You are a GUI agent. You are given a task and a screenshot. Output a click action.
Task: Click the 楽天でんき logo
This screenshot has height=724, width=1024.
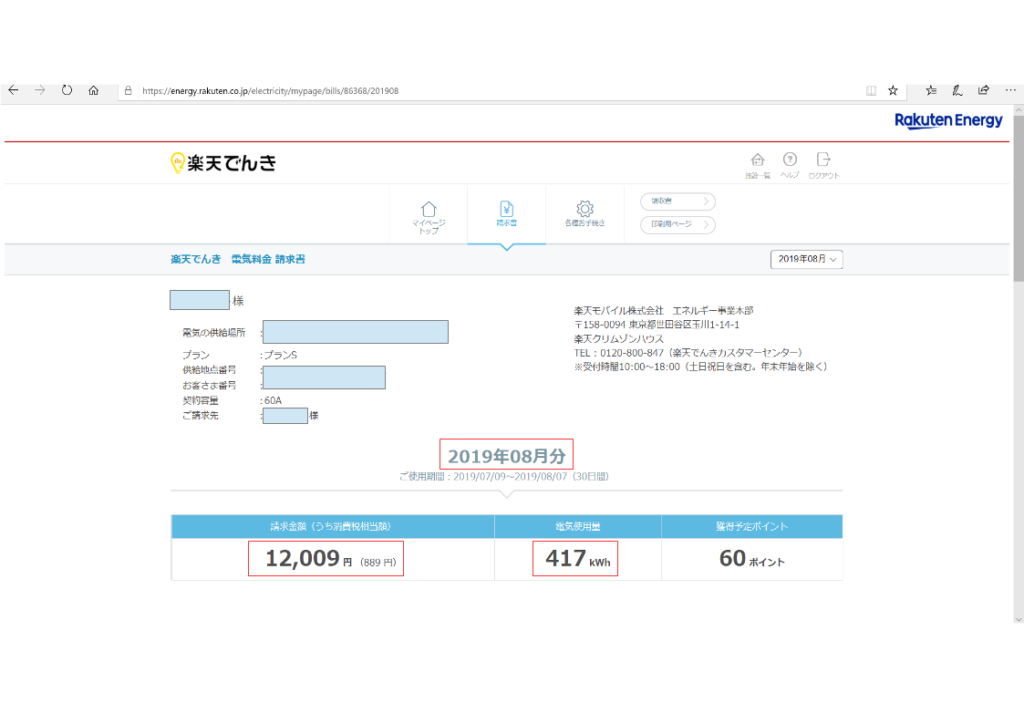point(223,162)
